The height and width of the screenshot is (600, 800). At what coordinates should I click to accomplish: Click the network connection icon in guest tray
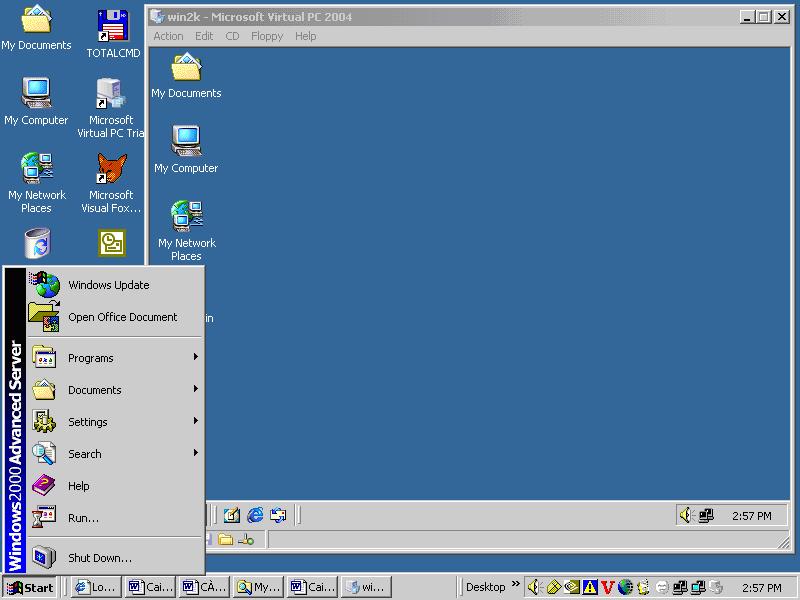[x=708, y=516]
